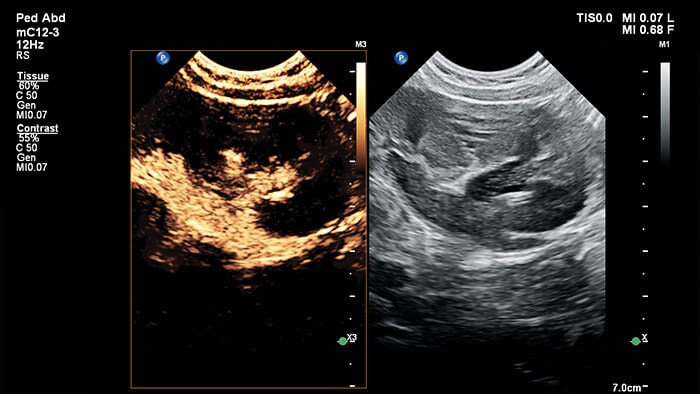Click the 'MI 0.68 F' readout

pos(648,30)
